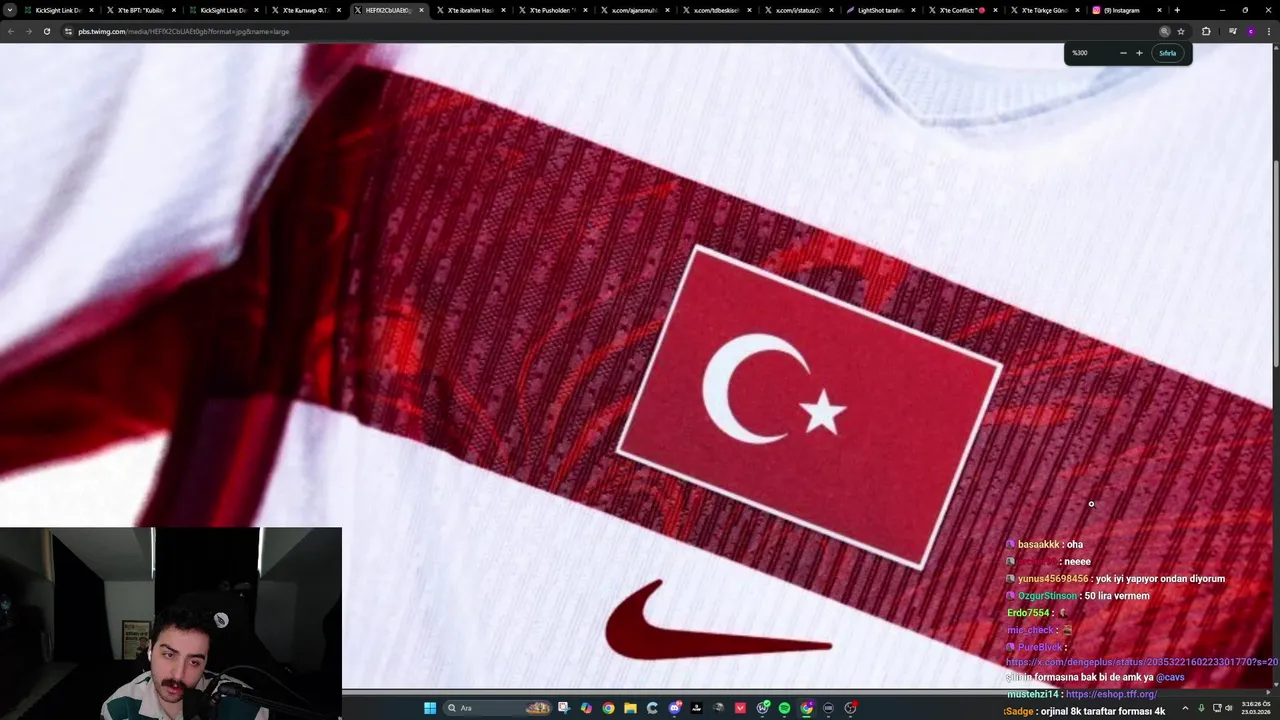View site information icon in address bar
The width and height of the screenshot is (1280, 720).
[x=68, y=31]
